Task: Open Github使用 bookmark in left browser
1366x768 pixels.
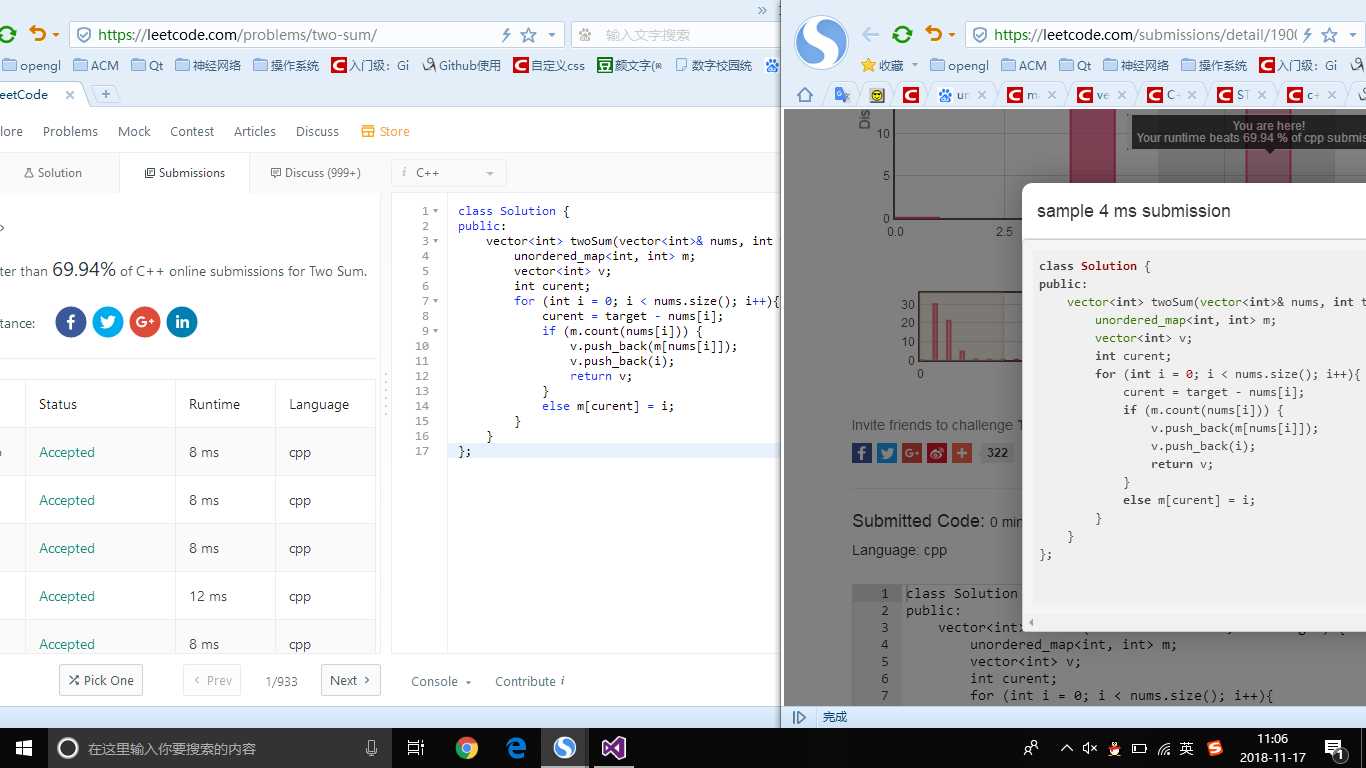Action: tap(461, 65)
